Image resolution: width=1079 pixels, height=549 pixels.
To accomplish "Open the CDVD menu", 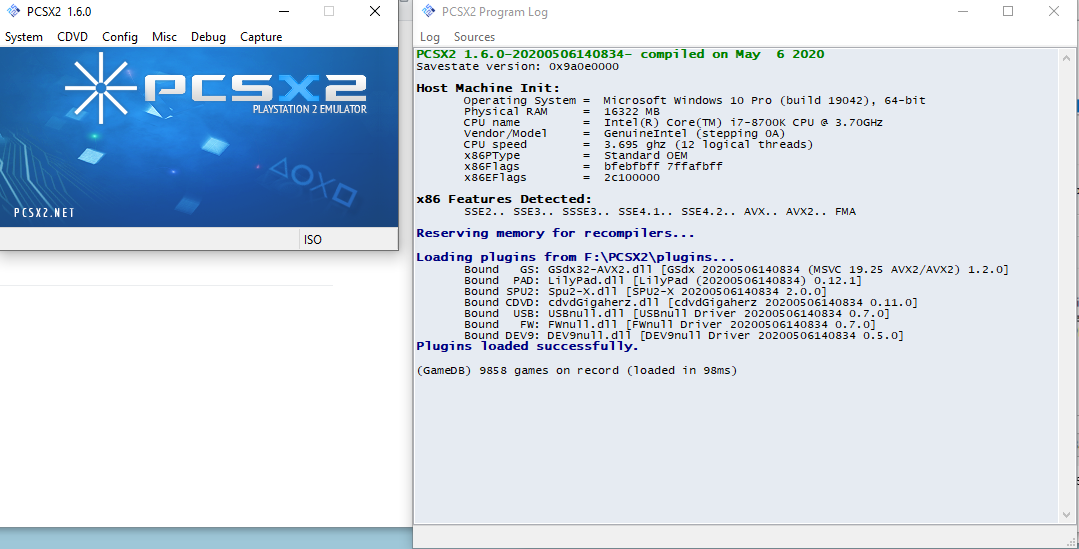I will tap(72, 37).
